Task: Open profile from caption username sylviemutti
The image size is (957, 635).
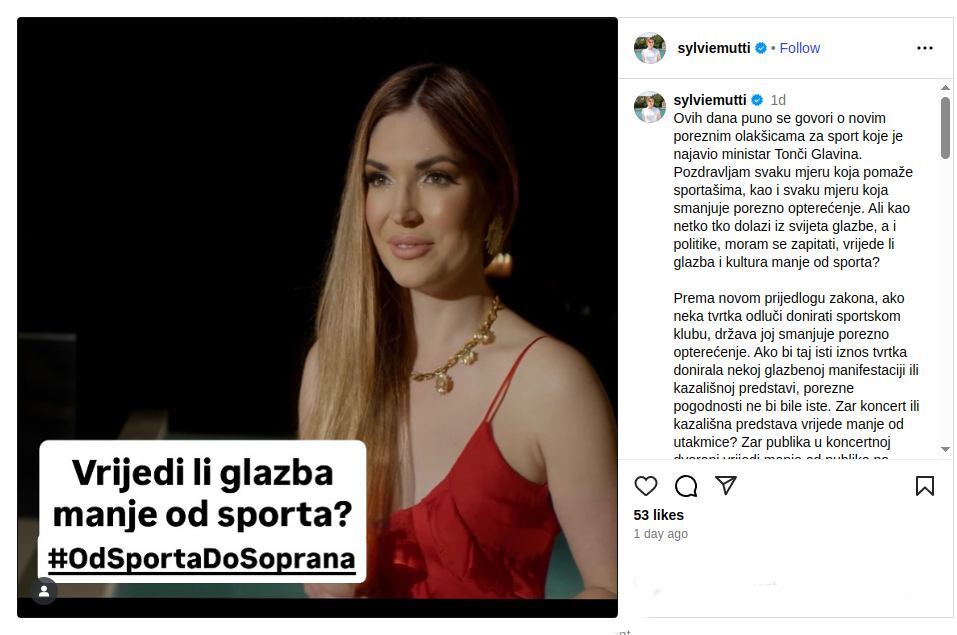Action: tap(710, 100)
